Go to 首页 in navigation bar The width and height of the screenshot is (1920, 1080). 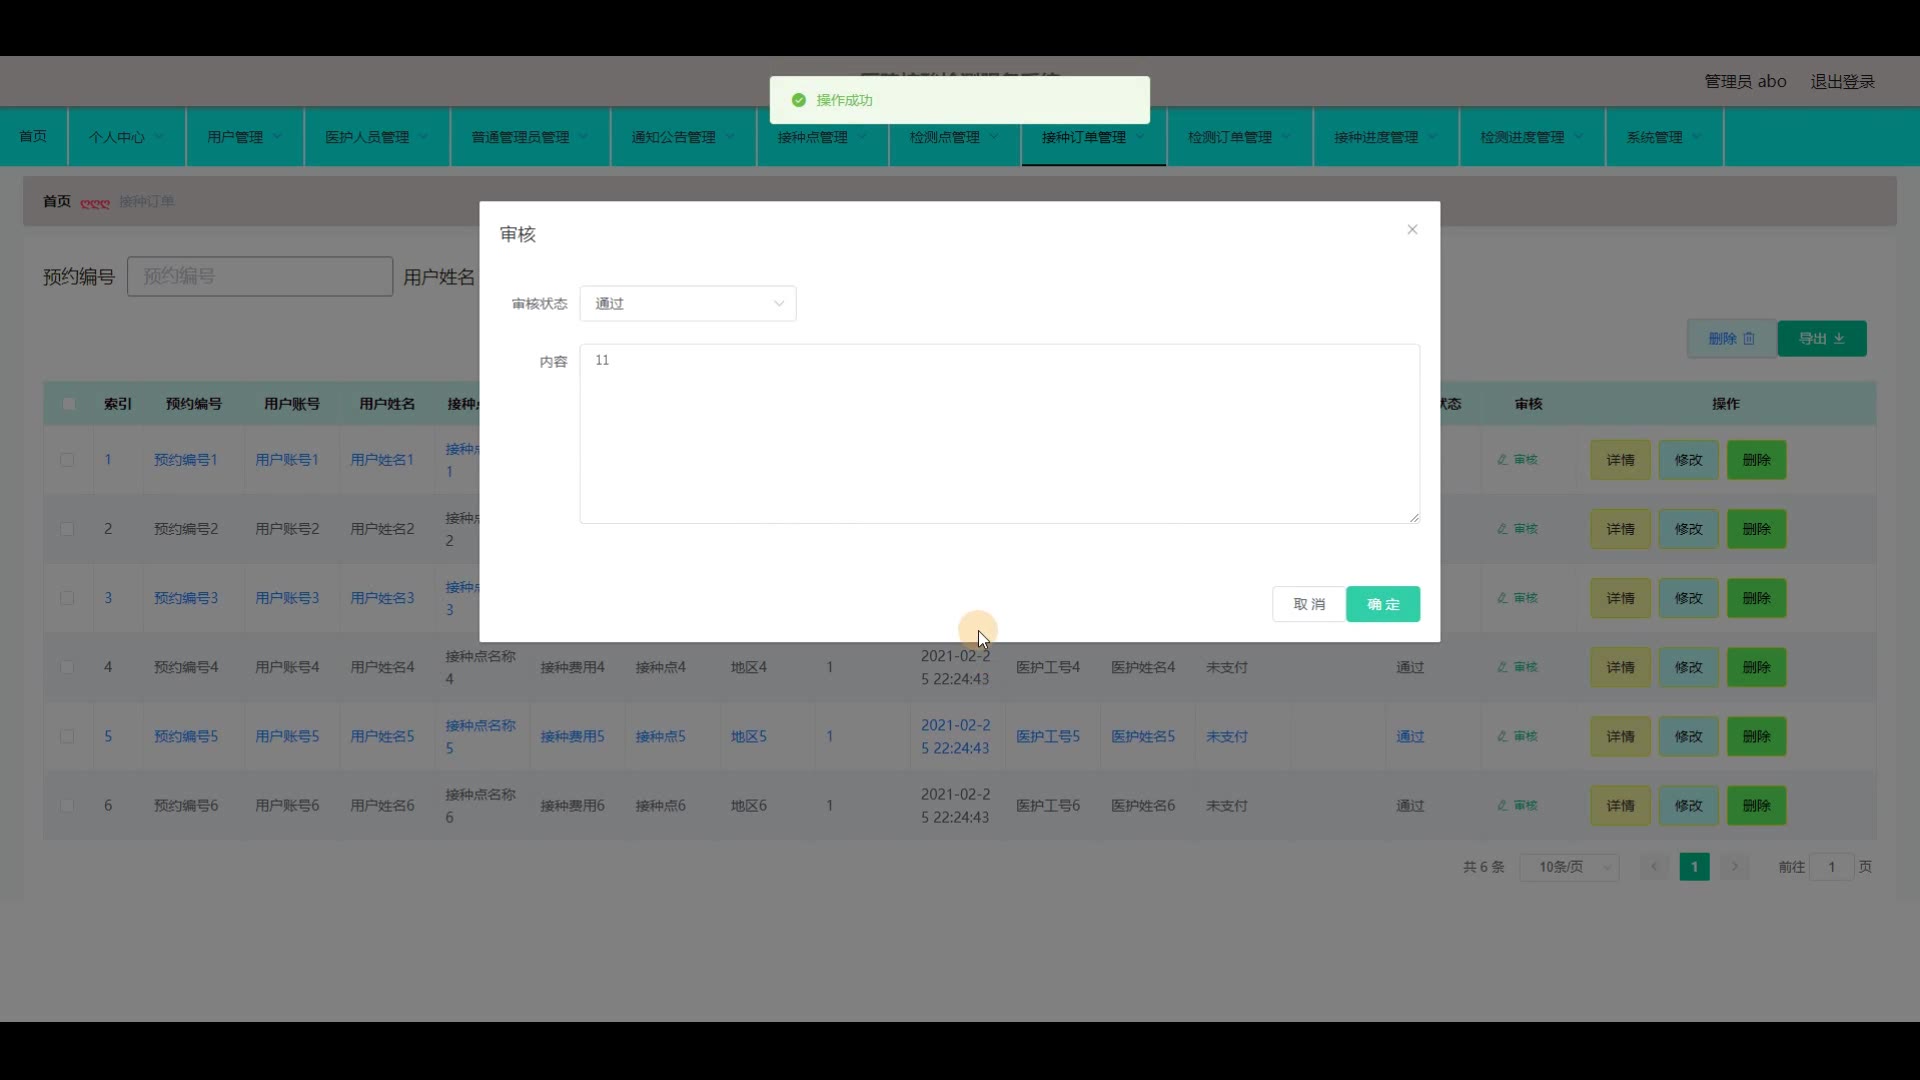[x=33, y=136]
